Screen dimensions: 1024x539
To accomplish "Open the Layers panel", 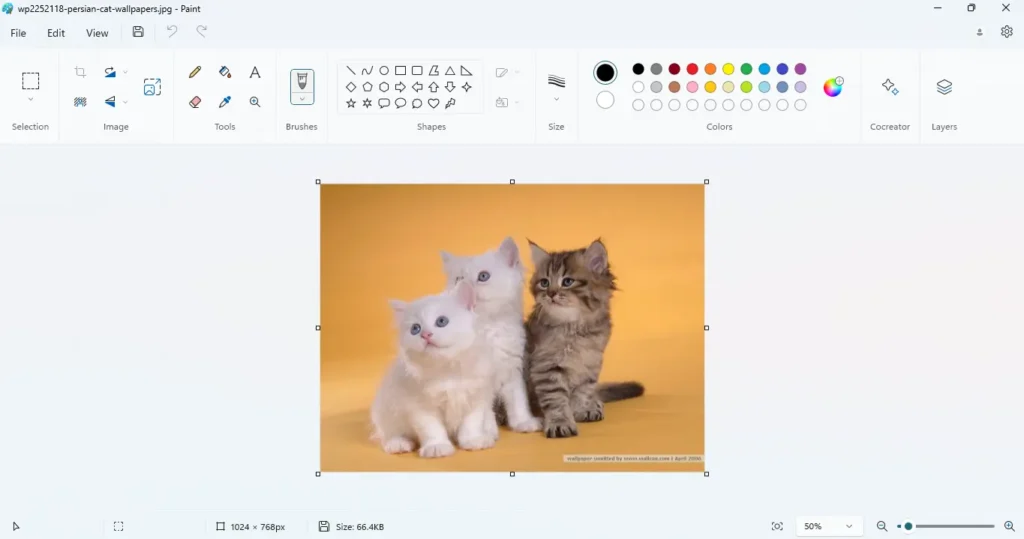I will point(944,87).
